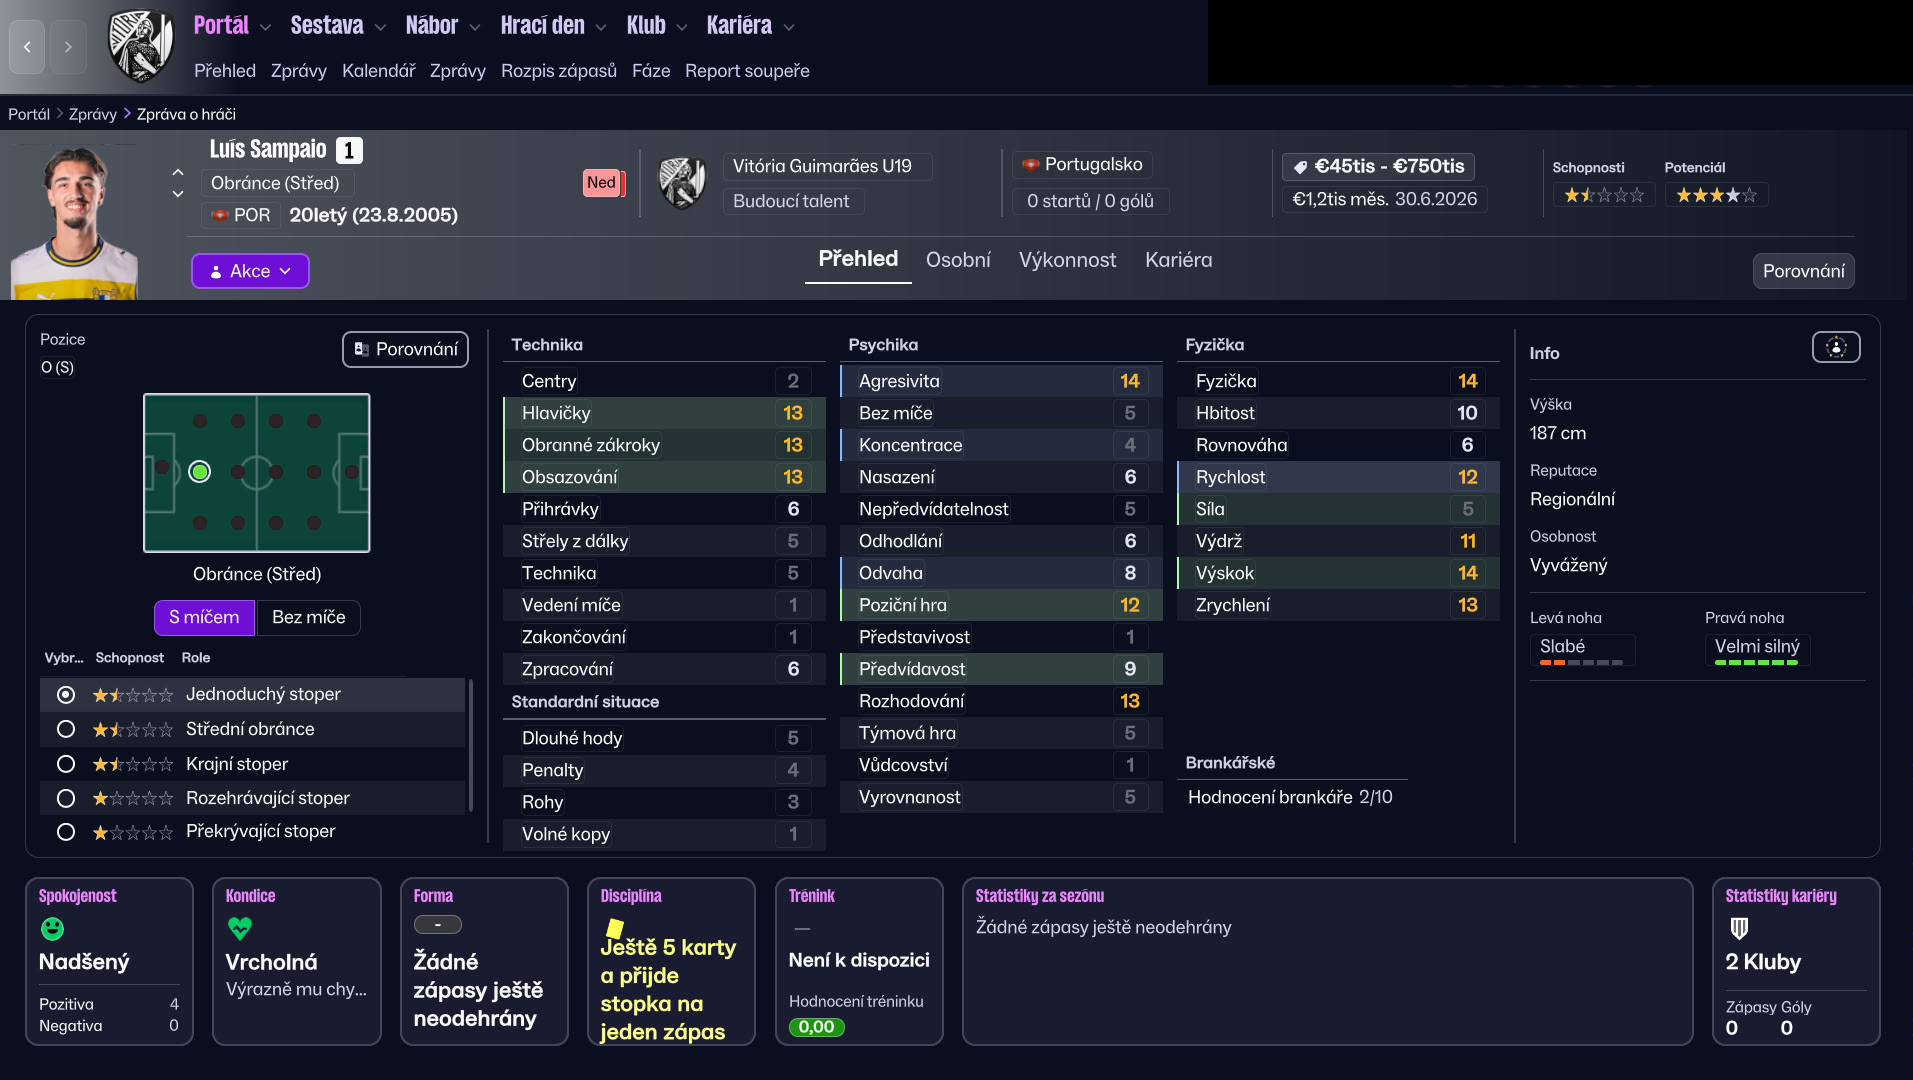Click the POR nationality flag under player name
This screenshot has height=1080, width=1913.
pyautogui.click(x=220, y=215)
